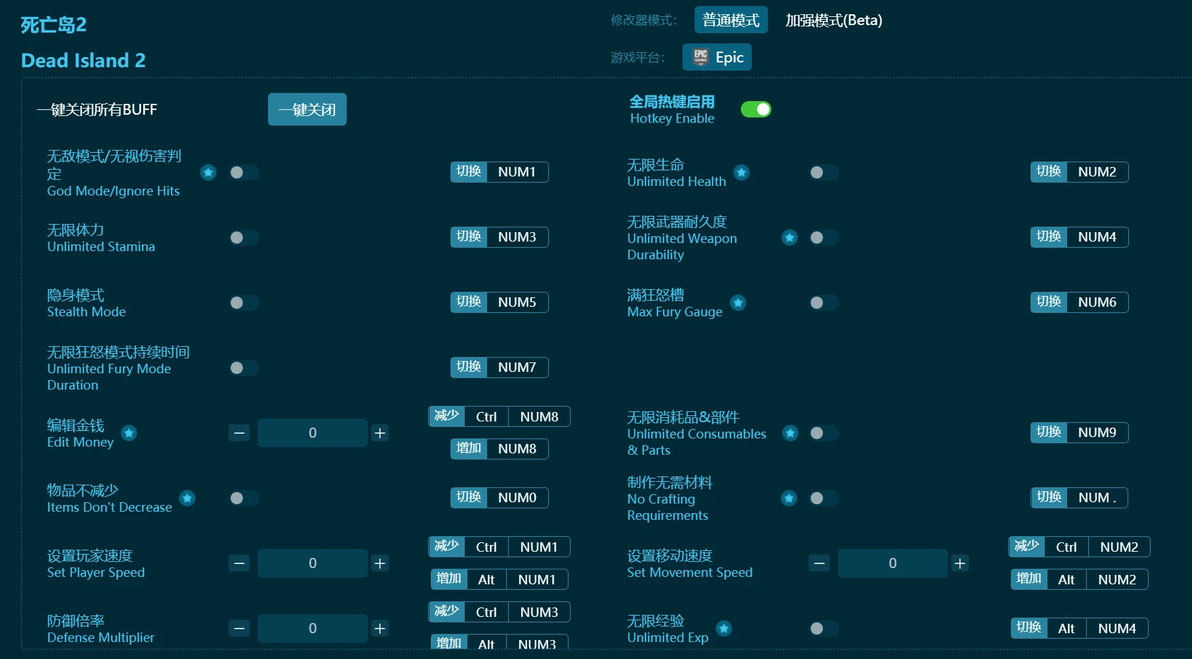
Task: Decrease Set Player Speed with minus
Action: pyautogui.click(x=239, y=563)
